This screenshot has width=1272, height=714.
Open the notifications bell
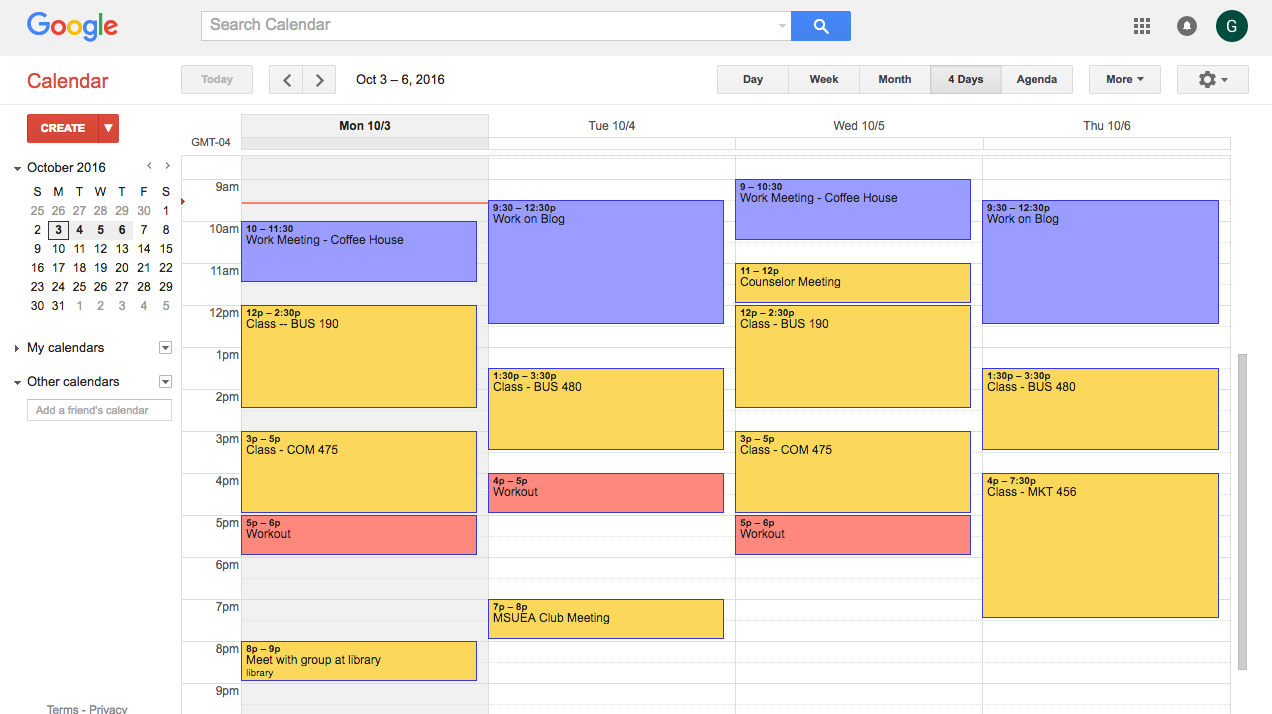pyautogui.click(x=1187, y=26)
